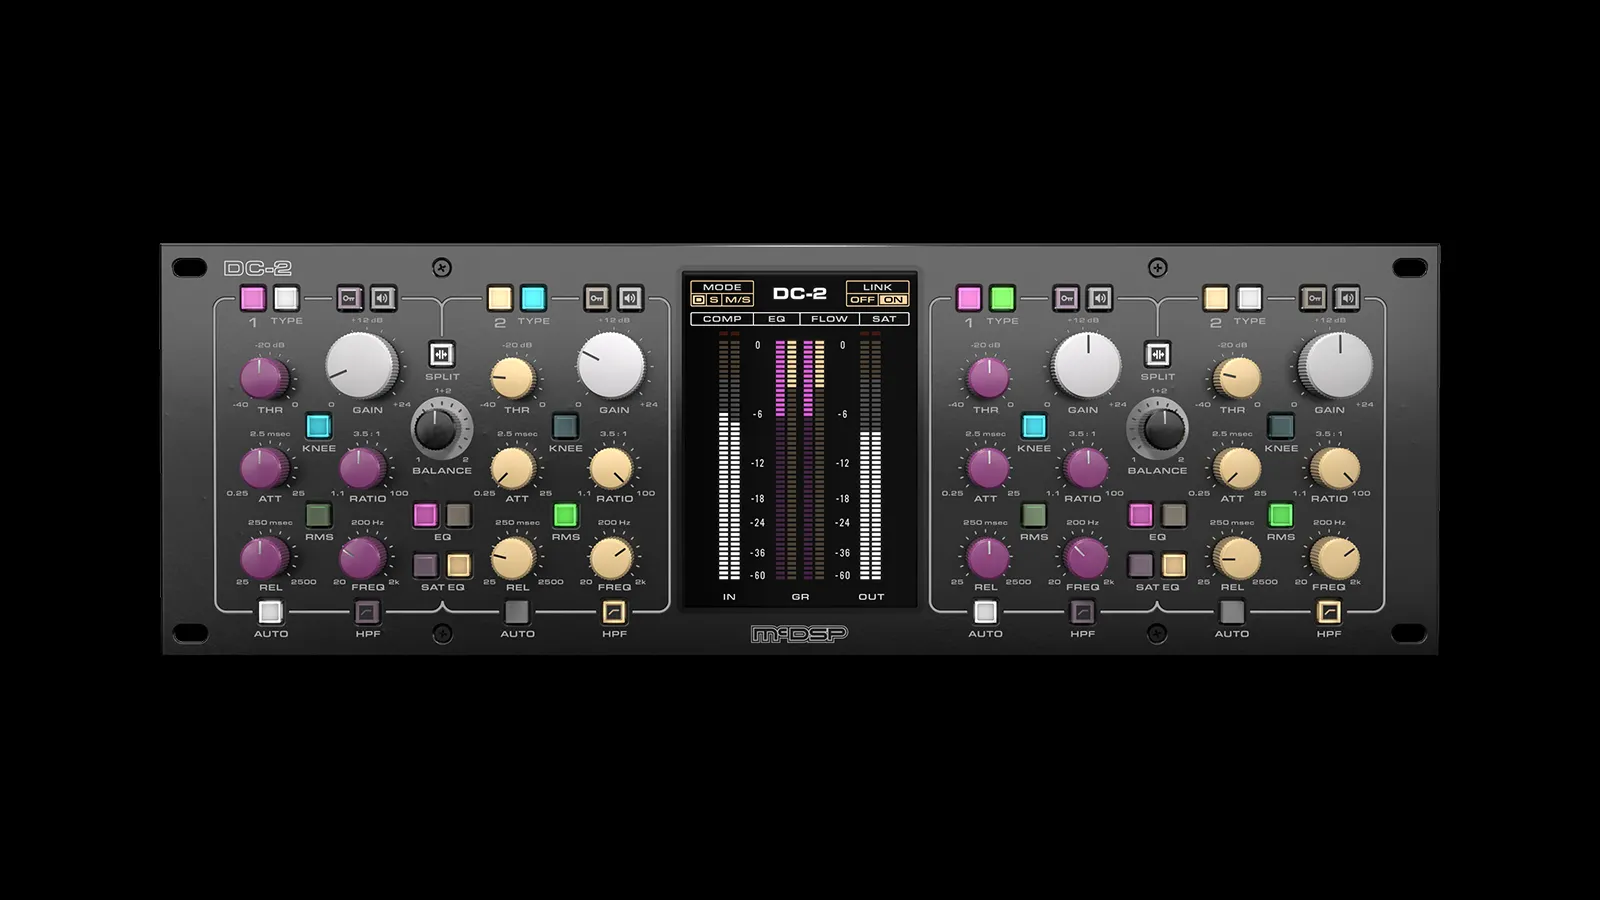Select the pink TYPE button of right unit compressor 1
This screenshot has width=1600, height=900.
(x=969, y=298)
